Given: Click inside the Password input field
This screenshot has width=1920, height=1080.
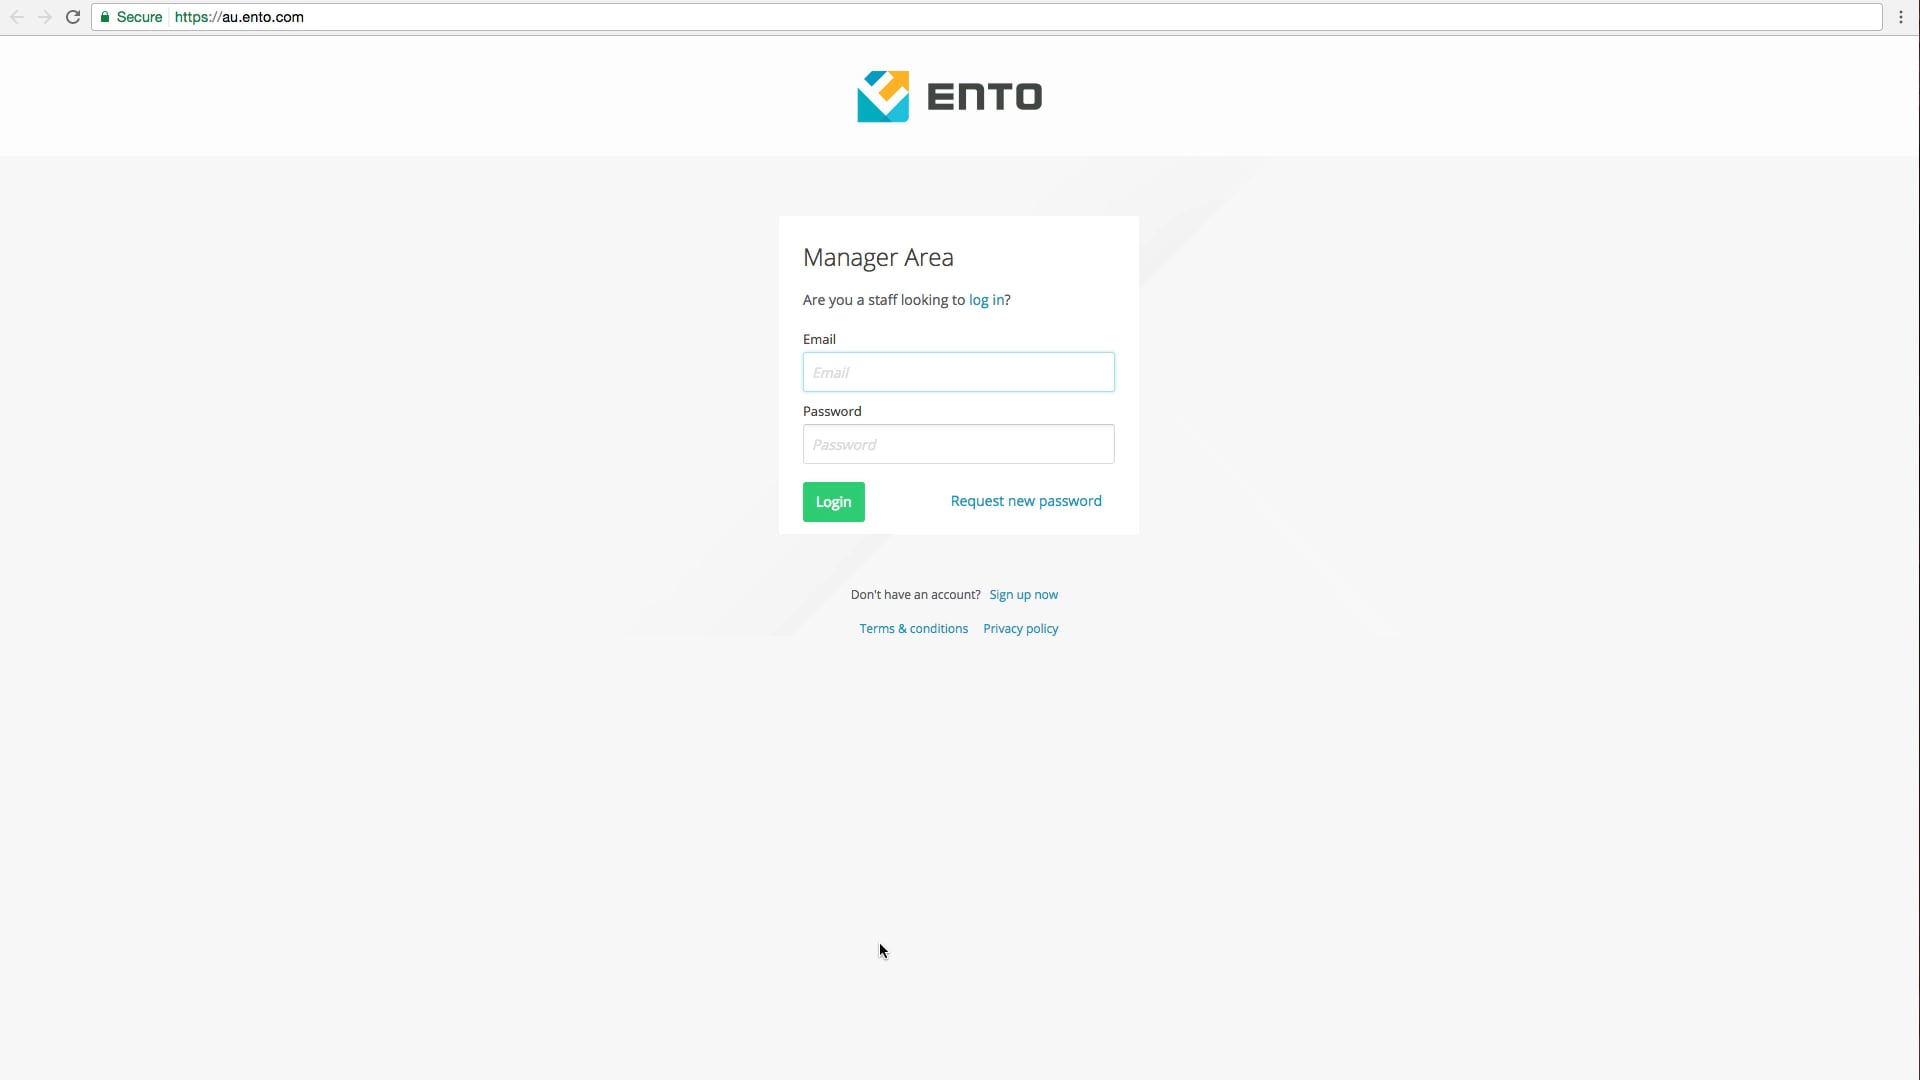Looking at the screenshot, I should tap(957, 444).
